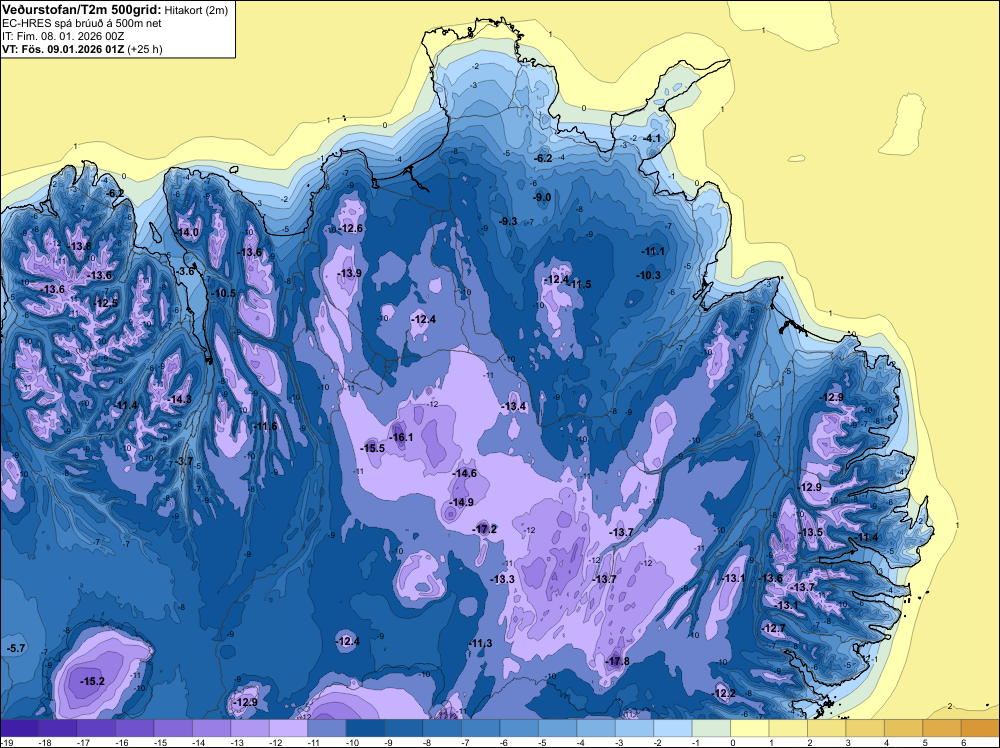Image resolution: width=1000 pixels, height=748 pixels.
Task: Select the -11.3 temperature value
Action: (x=481, y=643)
